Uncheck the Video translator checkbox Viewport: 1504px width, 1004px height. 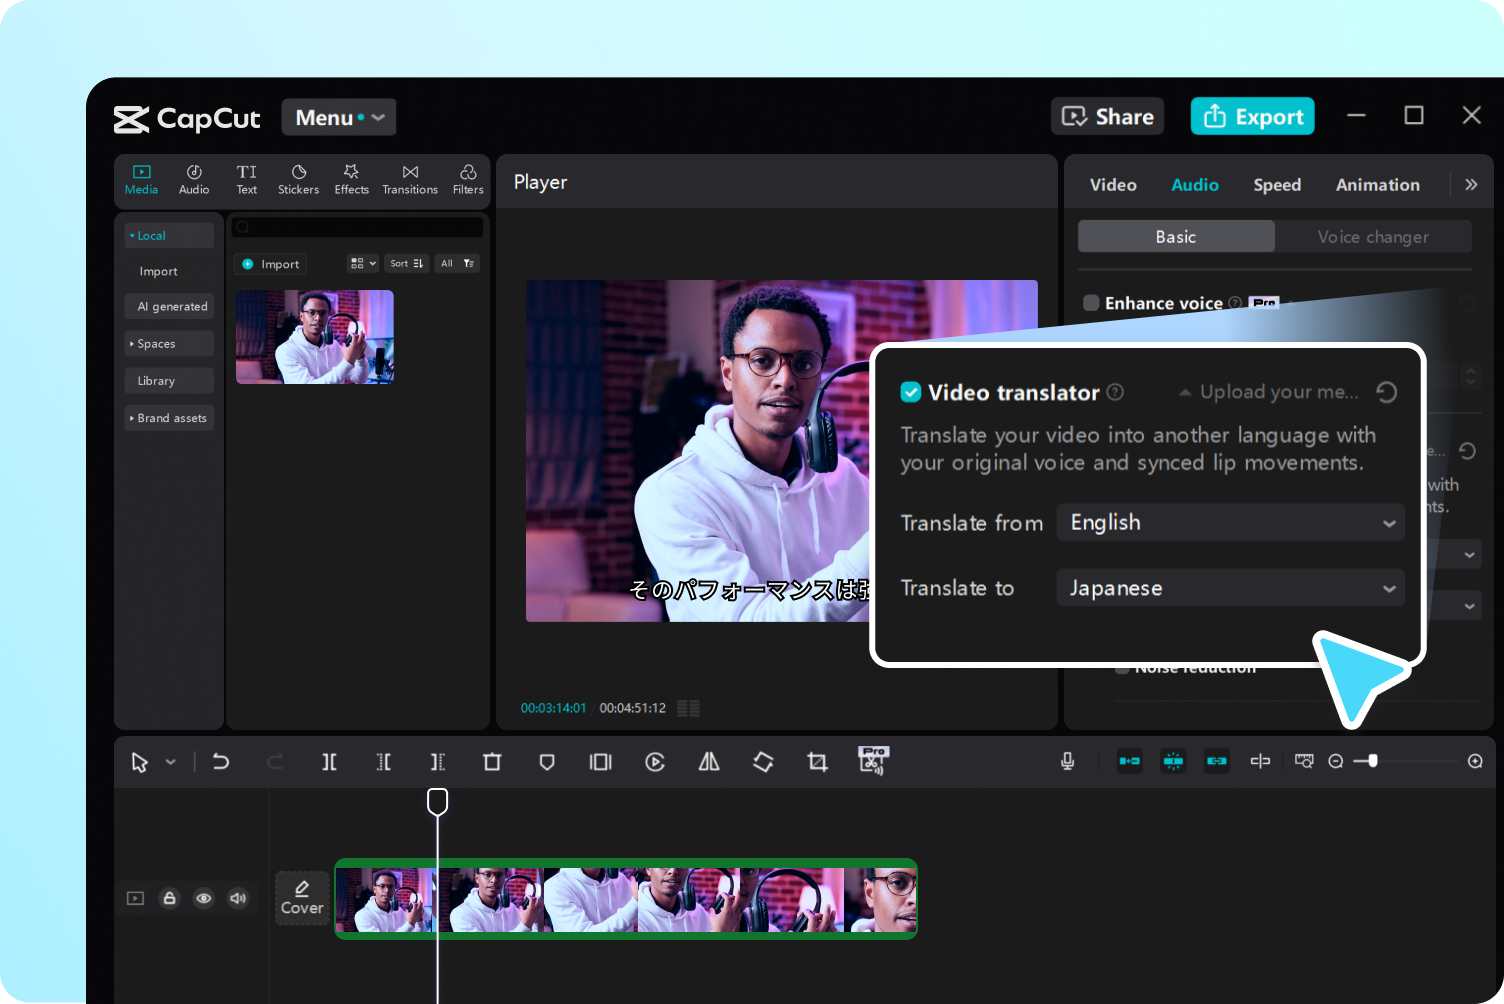pyautogui.click(x=911, y=392)
